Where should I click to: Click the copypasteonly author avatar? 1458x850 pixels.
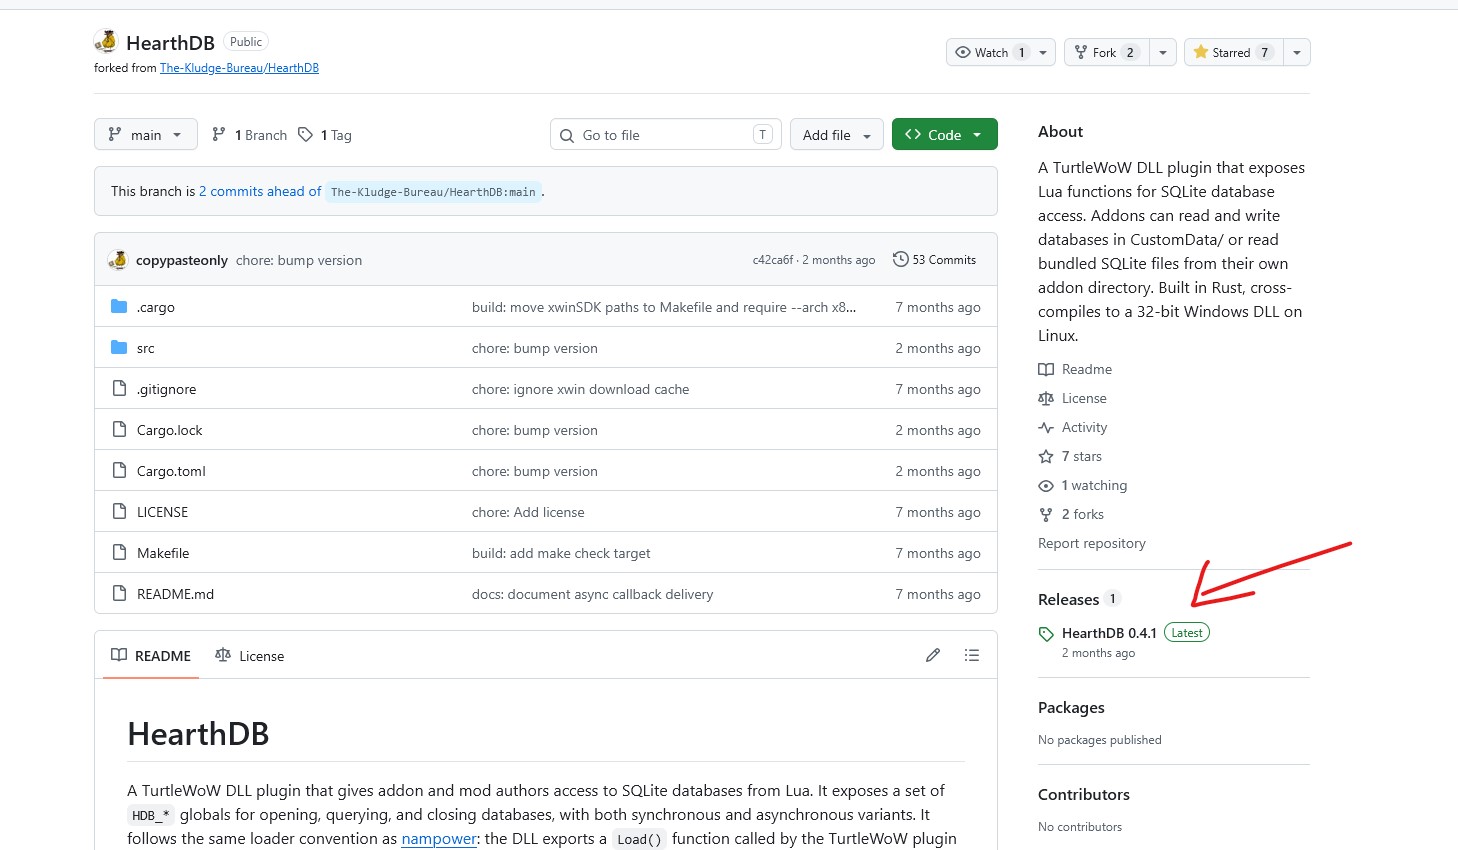(x=118, y=259)
